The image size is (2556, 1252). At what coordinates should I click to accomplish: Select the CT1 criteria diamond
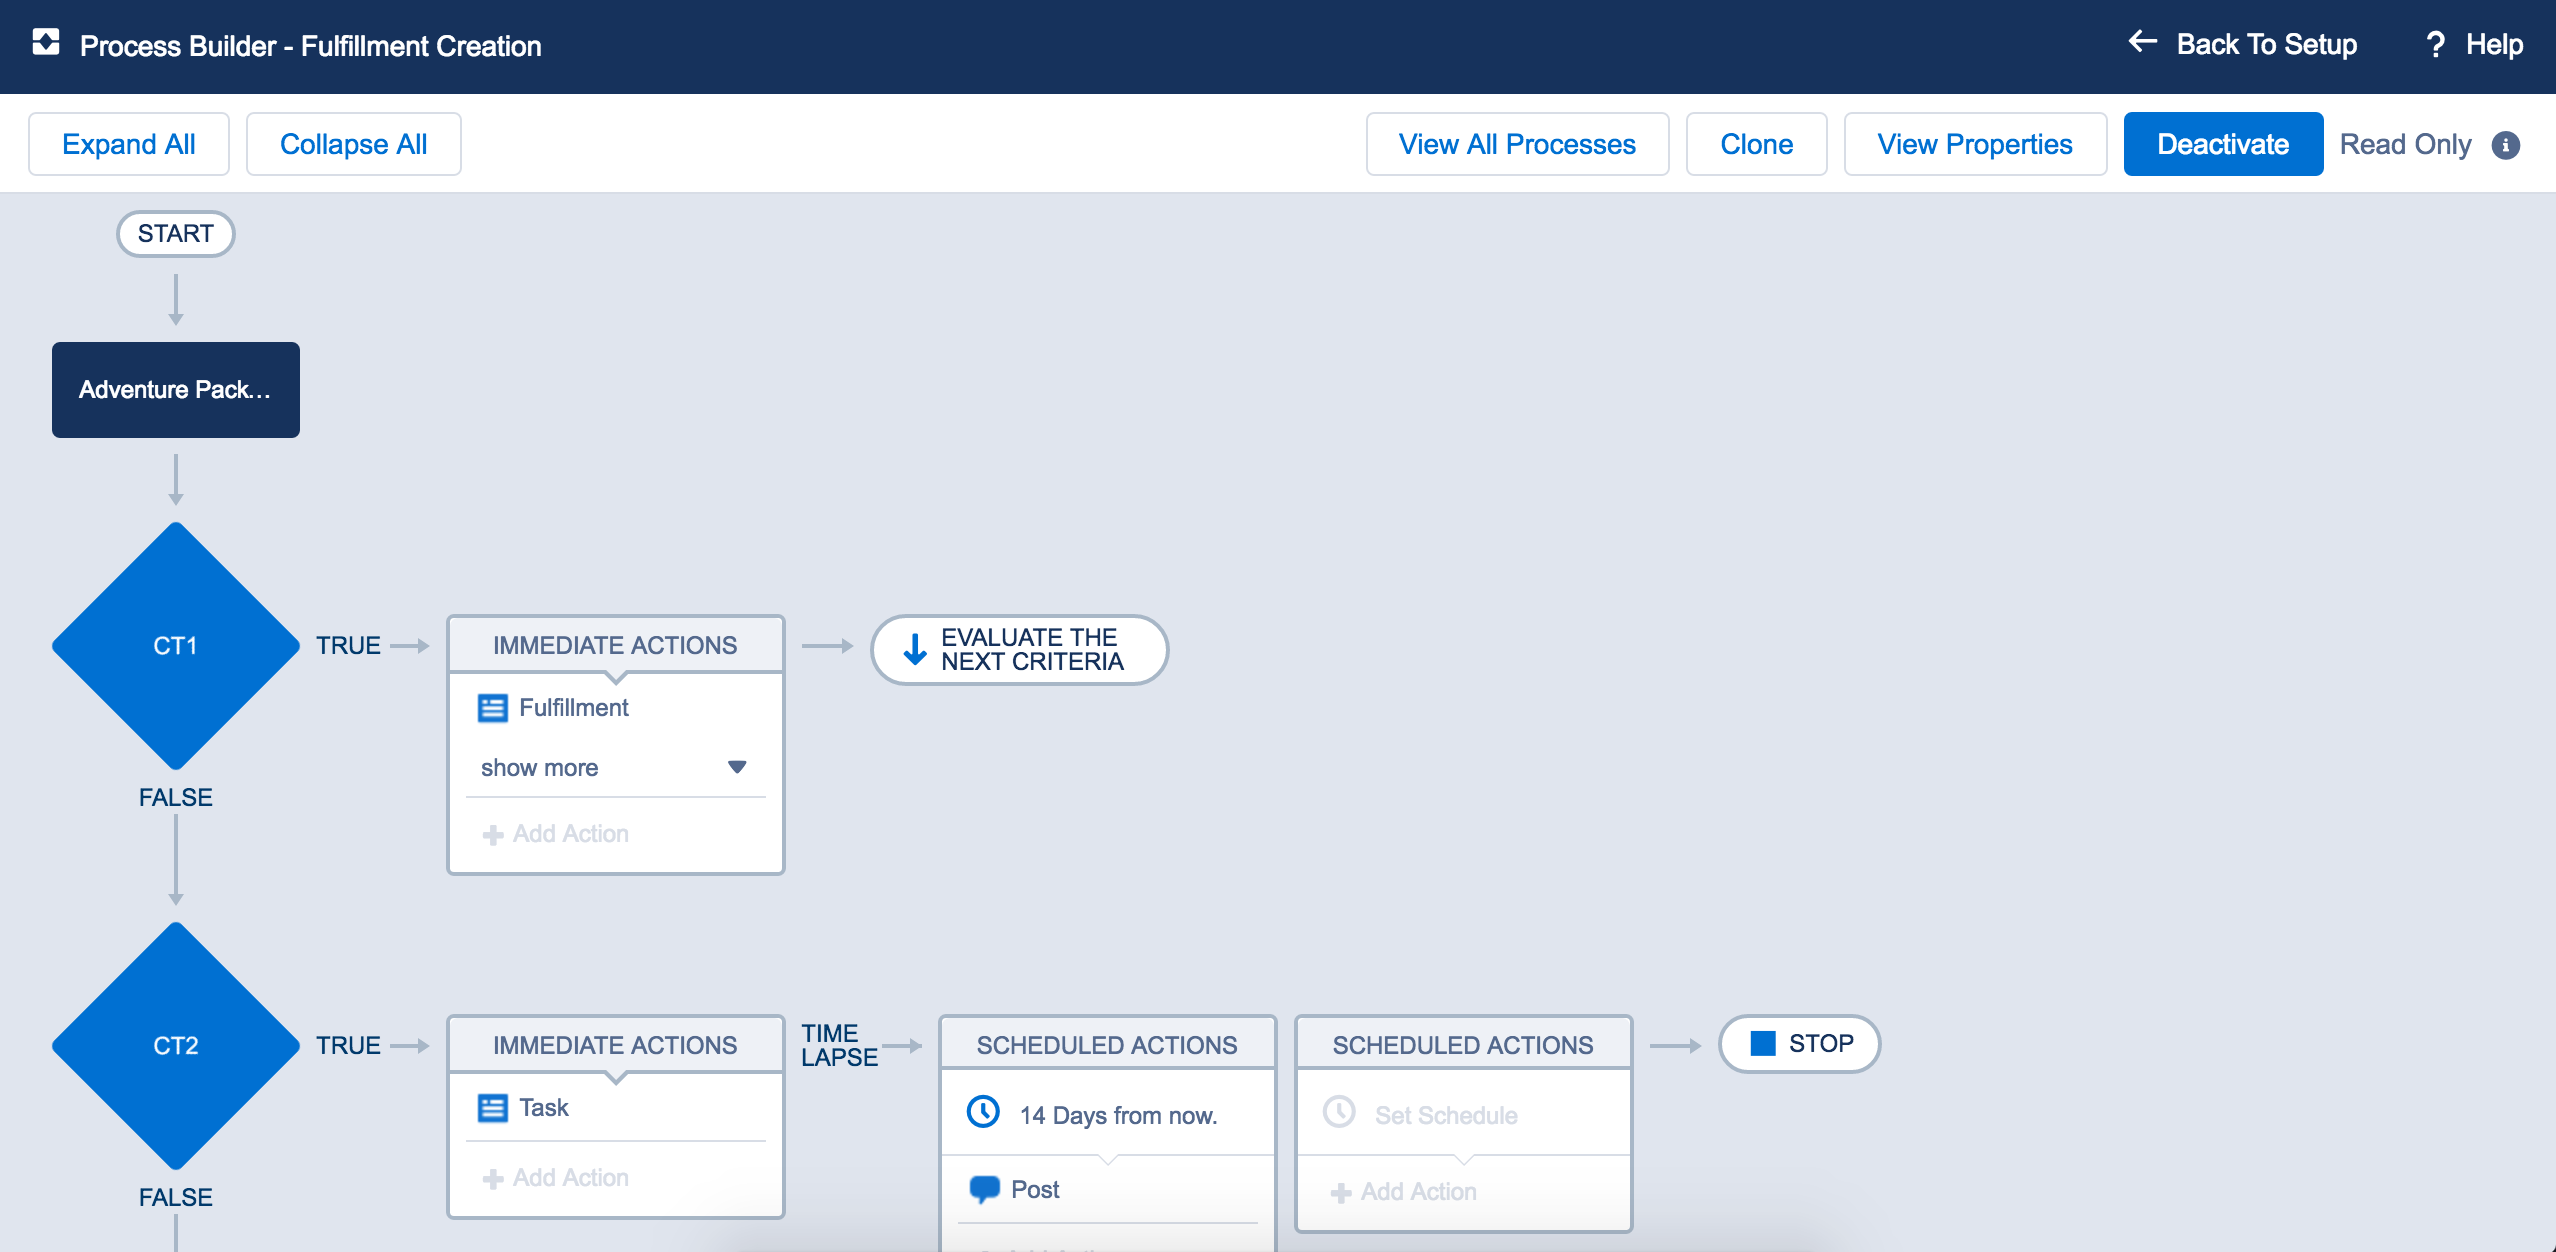tap(176, 646)
